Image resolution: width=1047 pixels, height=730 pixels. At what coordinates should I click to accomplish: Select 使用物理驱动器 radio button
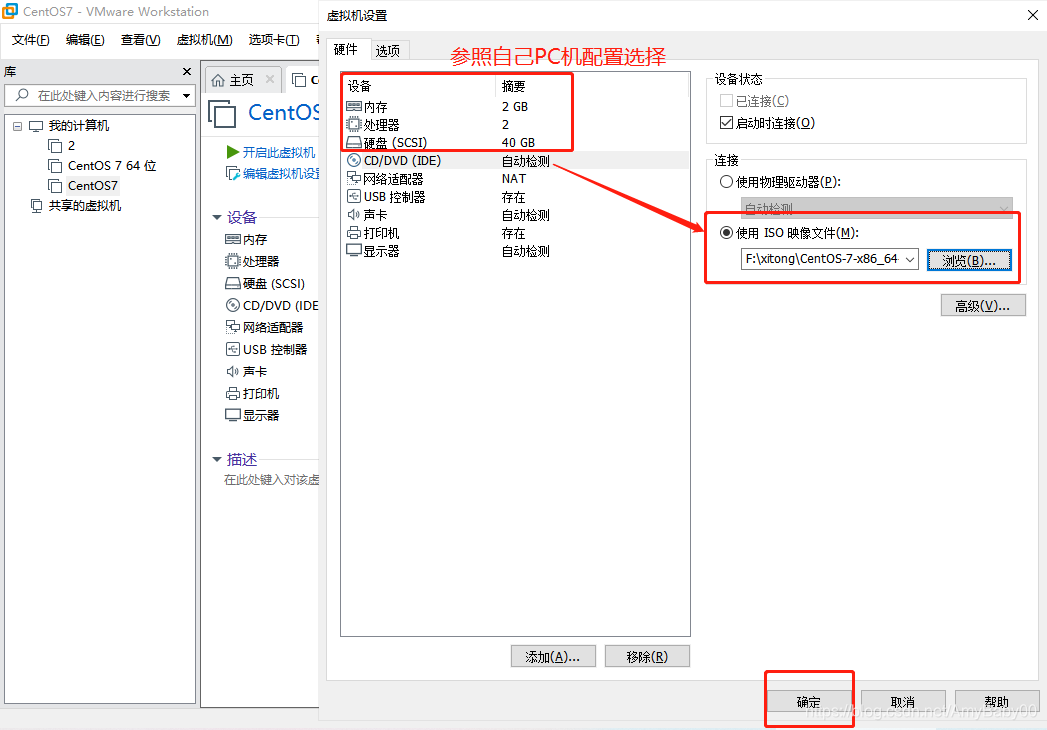pyautogui.click(x=726, y=182)
